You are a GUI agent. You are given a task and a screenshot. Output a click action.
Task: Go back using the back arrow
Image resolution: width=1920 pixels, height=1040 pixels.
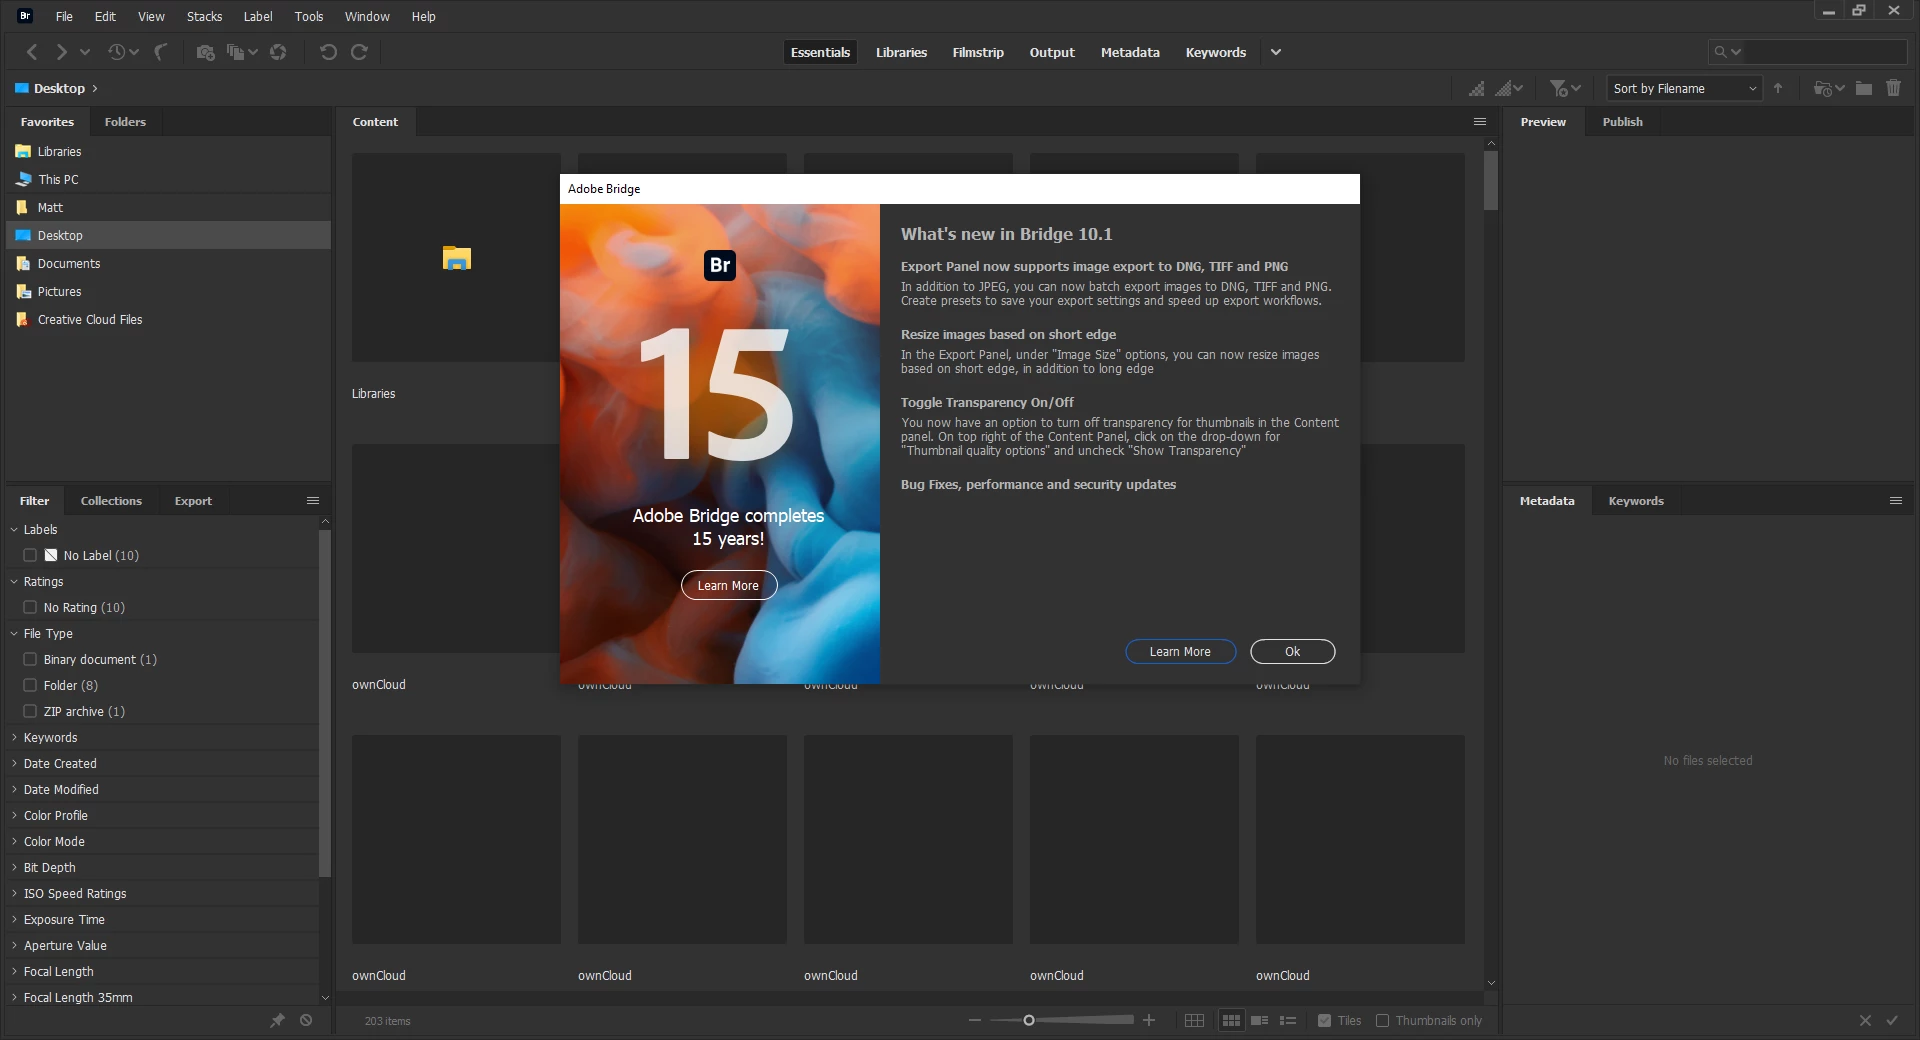[x=32, y=52]
